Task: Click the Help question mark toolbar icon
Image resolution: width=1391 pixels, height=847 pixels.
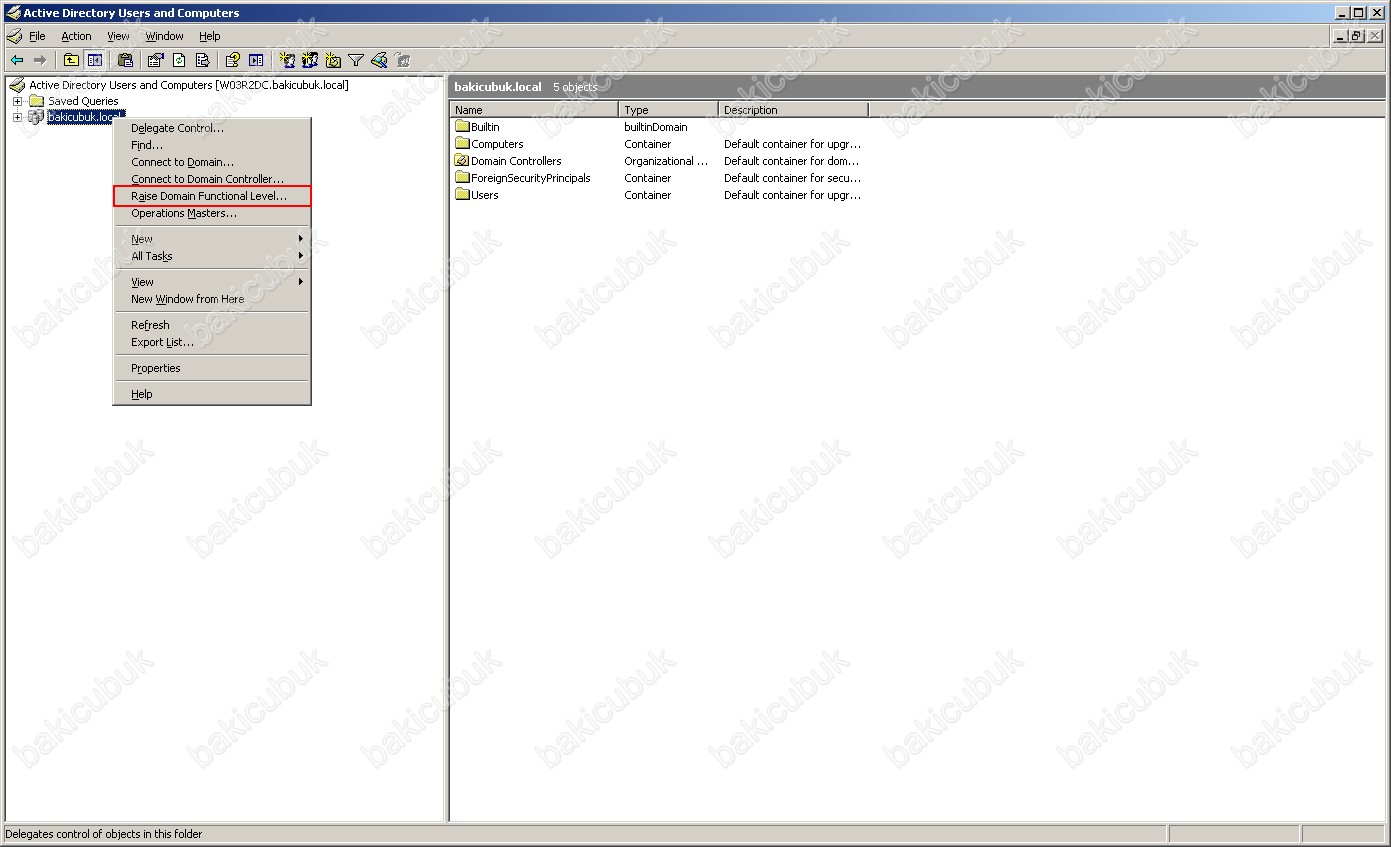Action: coord(233,60)
